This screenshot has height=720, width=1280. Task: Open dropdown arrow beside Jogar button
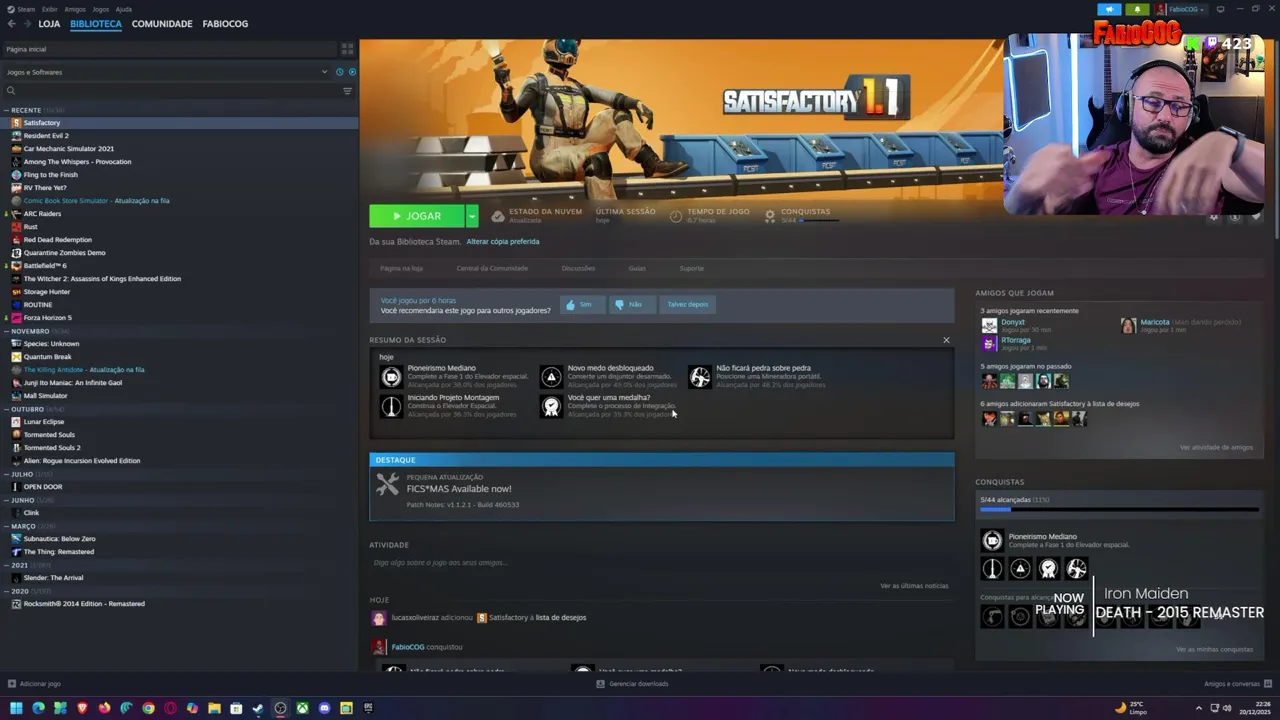[x=471, y=216]
